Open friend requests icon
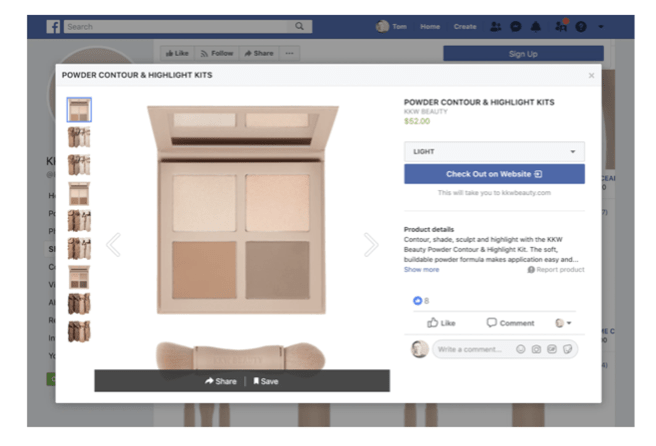 click(495, 26)
